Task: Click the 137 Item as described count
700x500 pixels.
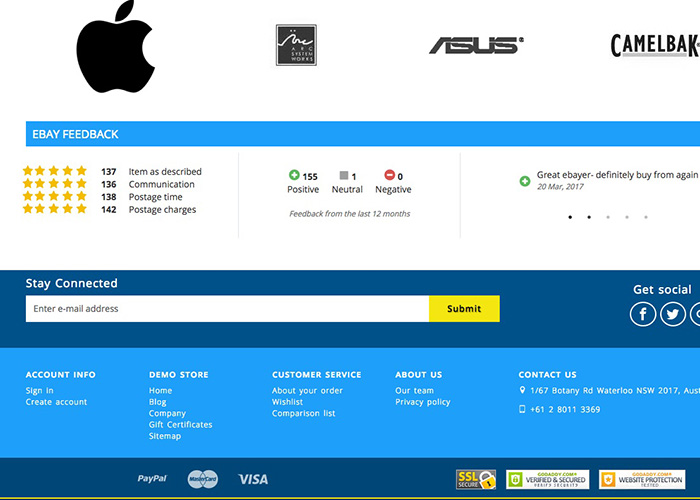Action: pos(108,171)
